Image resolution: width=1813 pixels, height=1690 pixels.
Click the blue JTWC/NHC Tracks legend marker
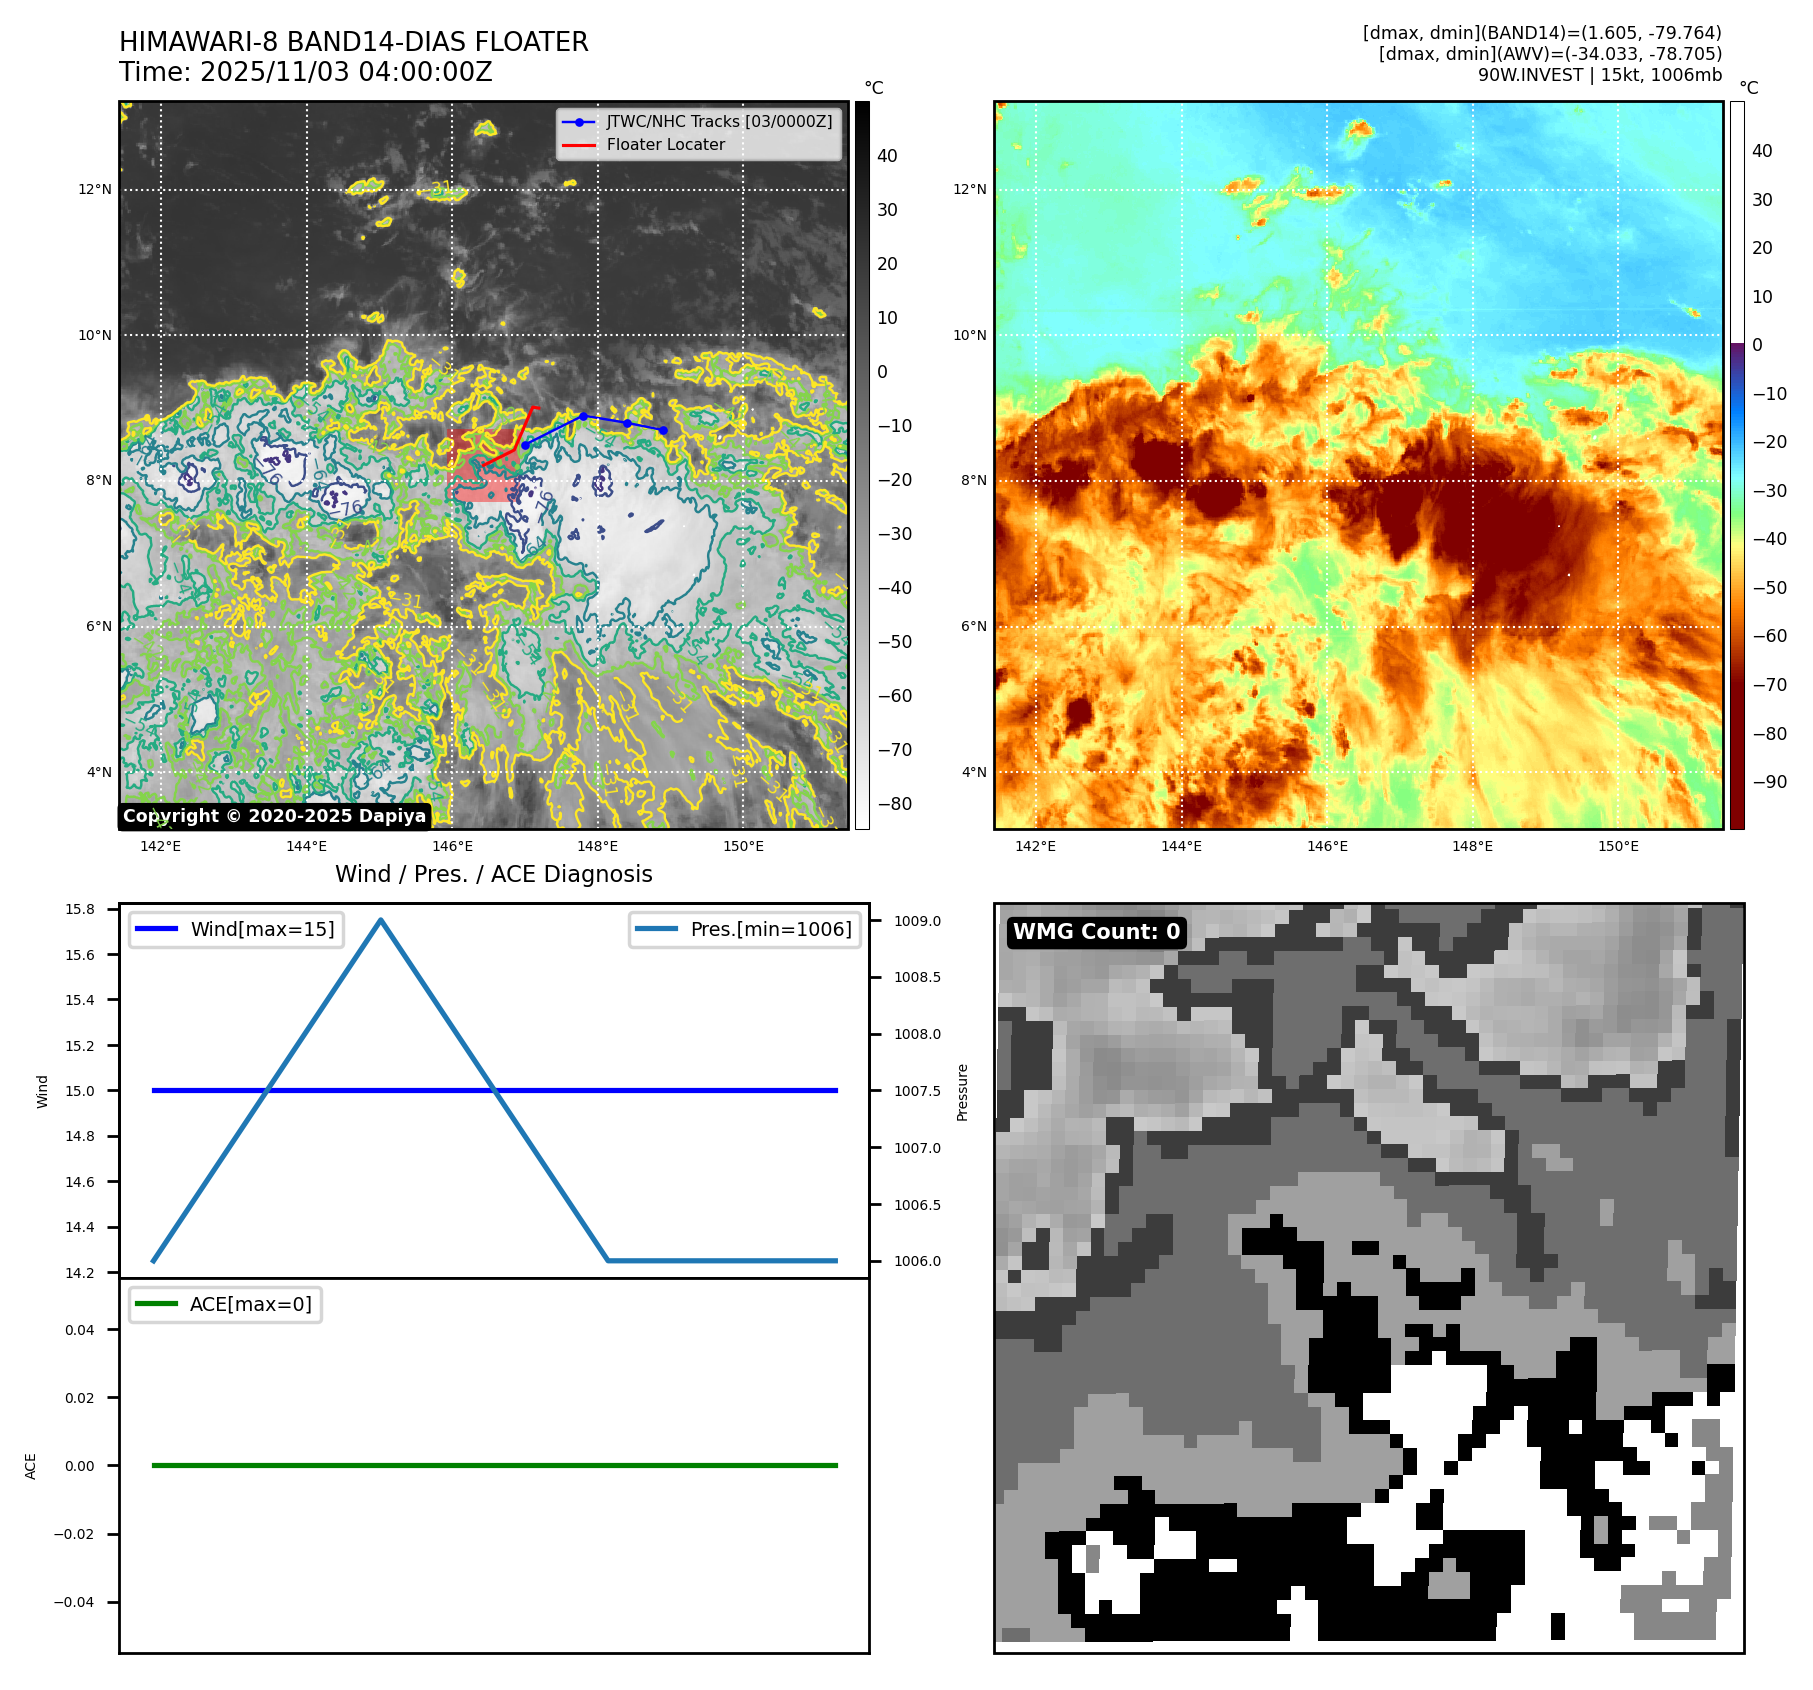point(579,122)
